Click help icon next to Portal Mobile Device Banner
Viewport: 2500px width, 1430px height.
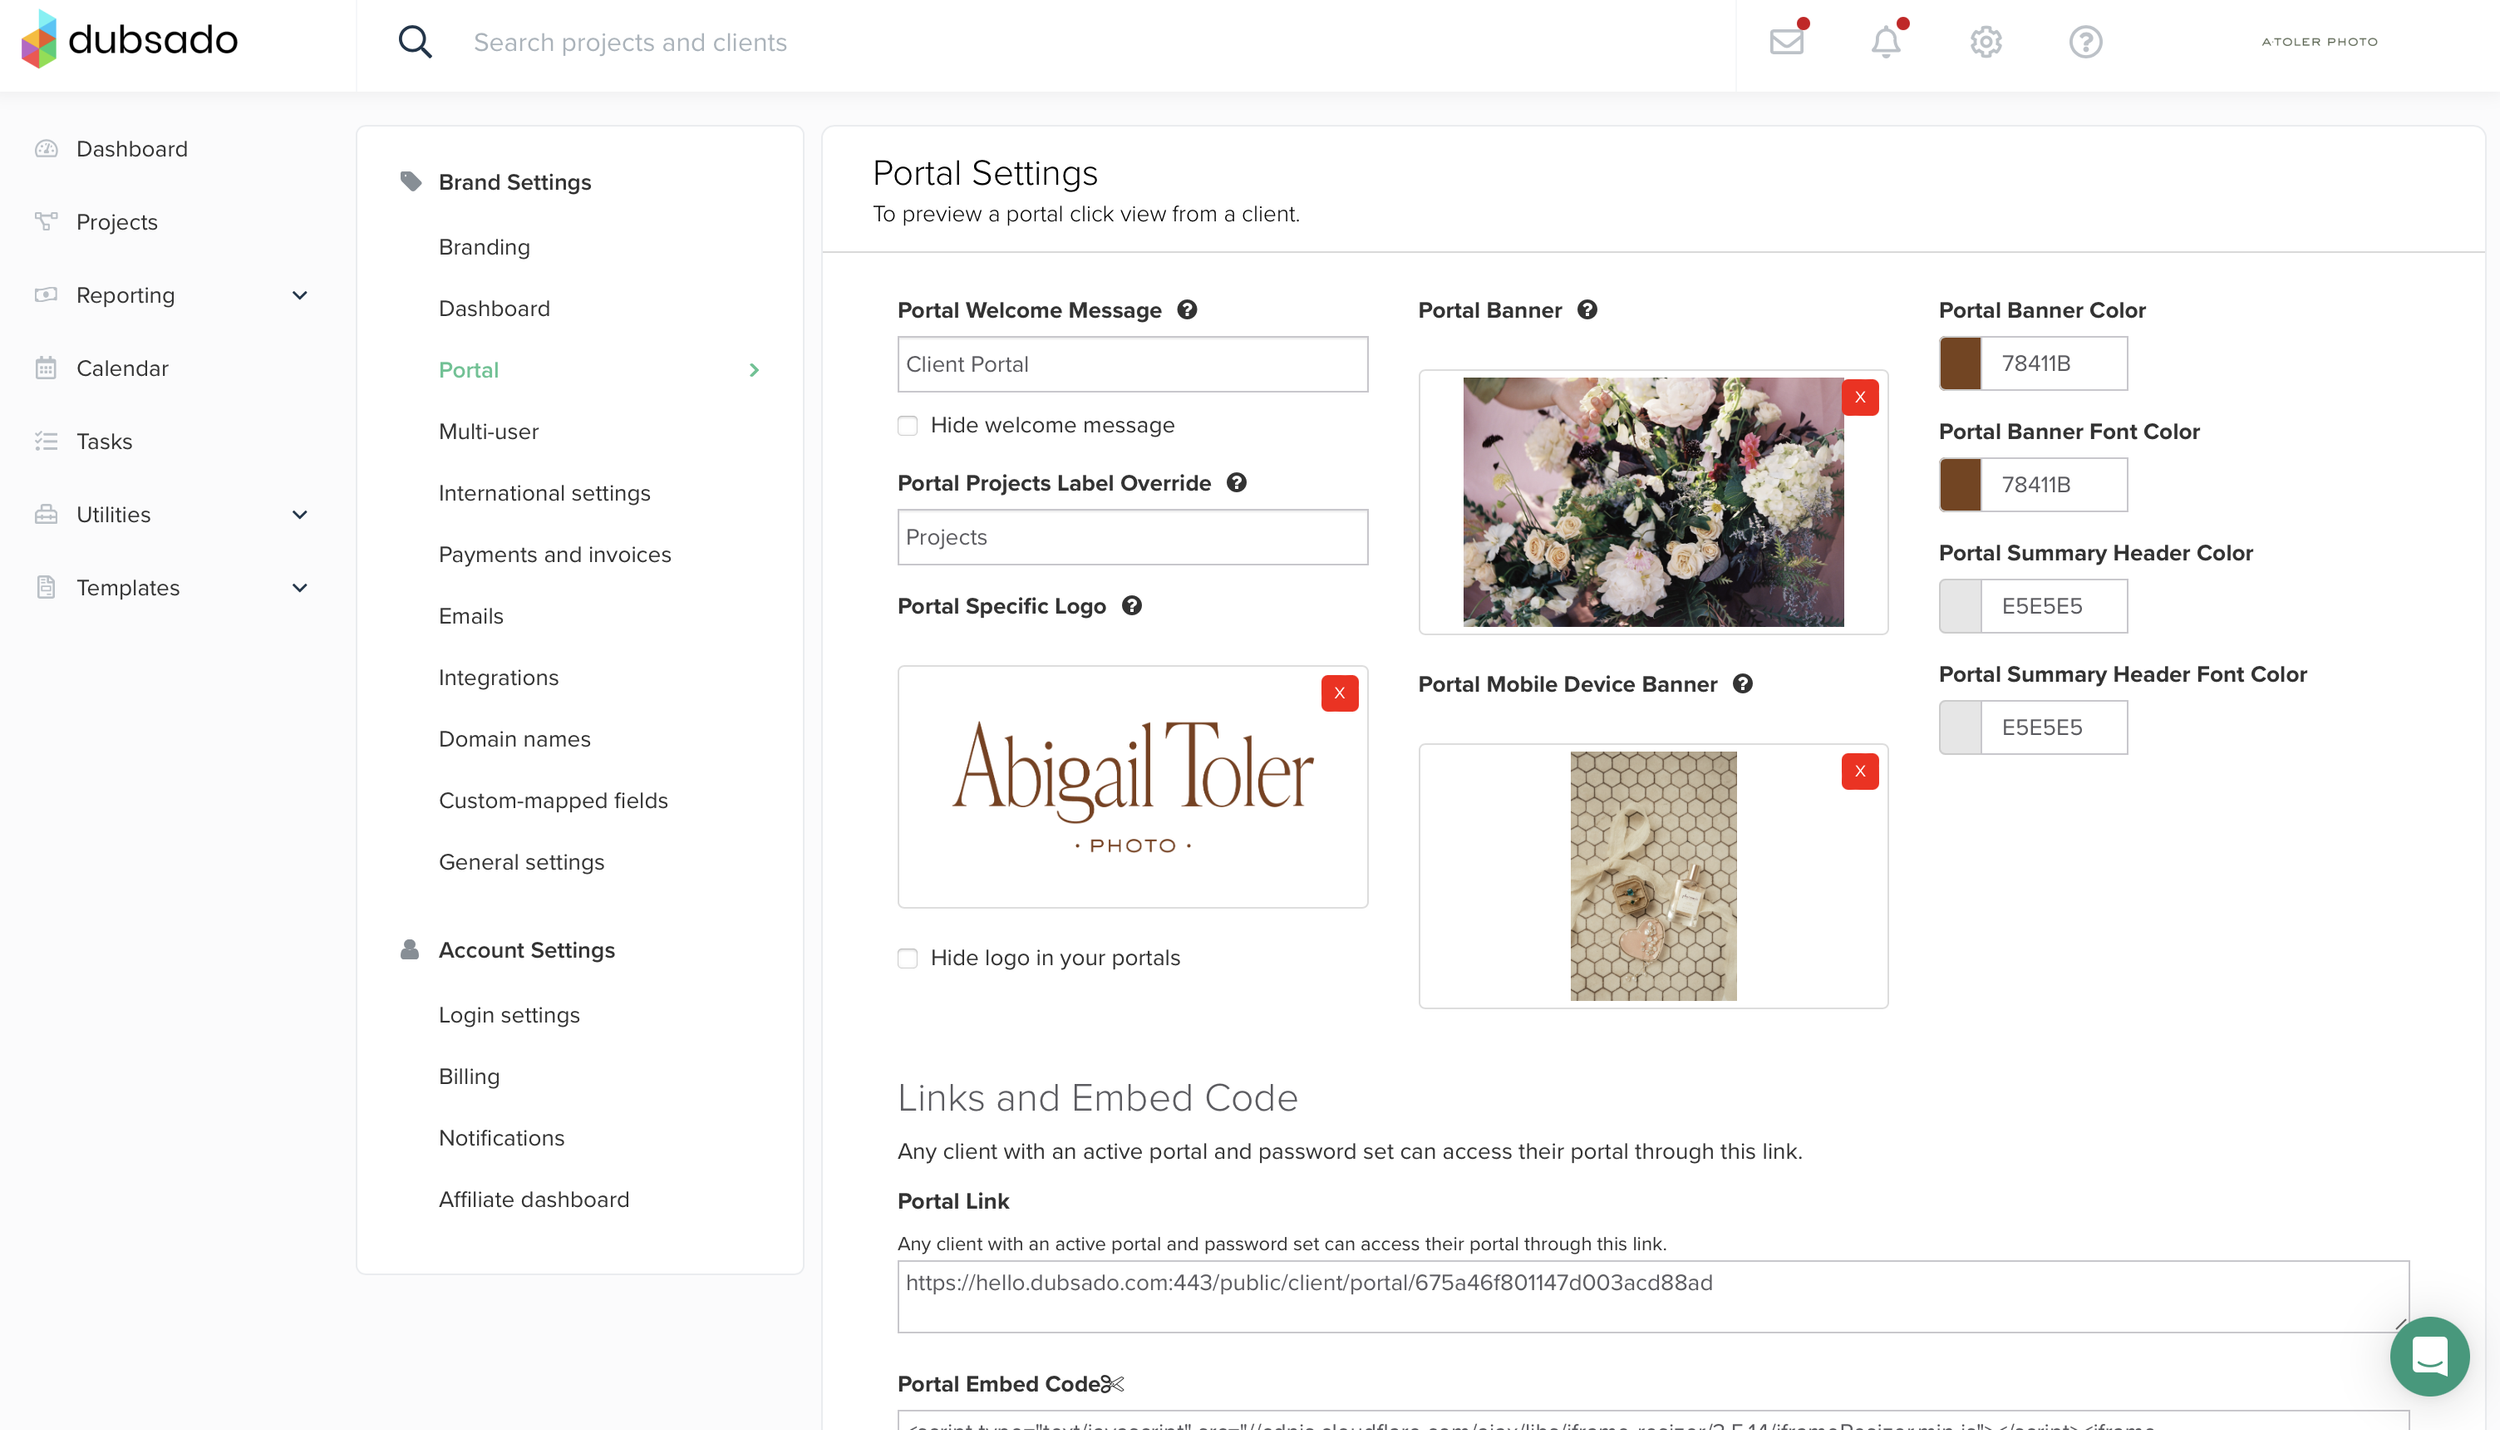[1742, 684]
